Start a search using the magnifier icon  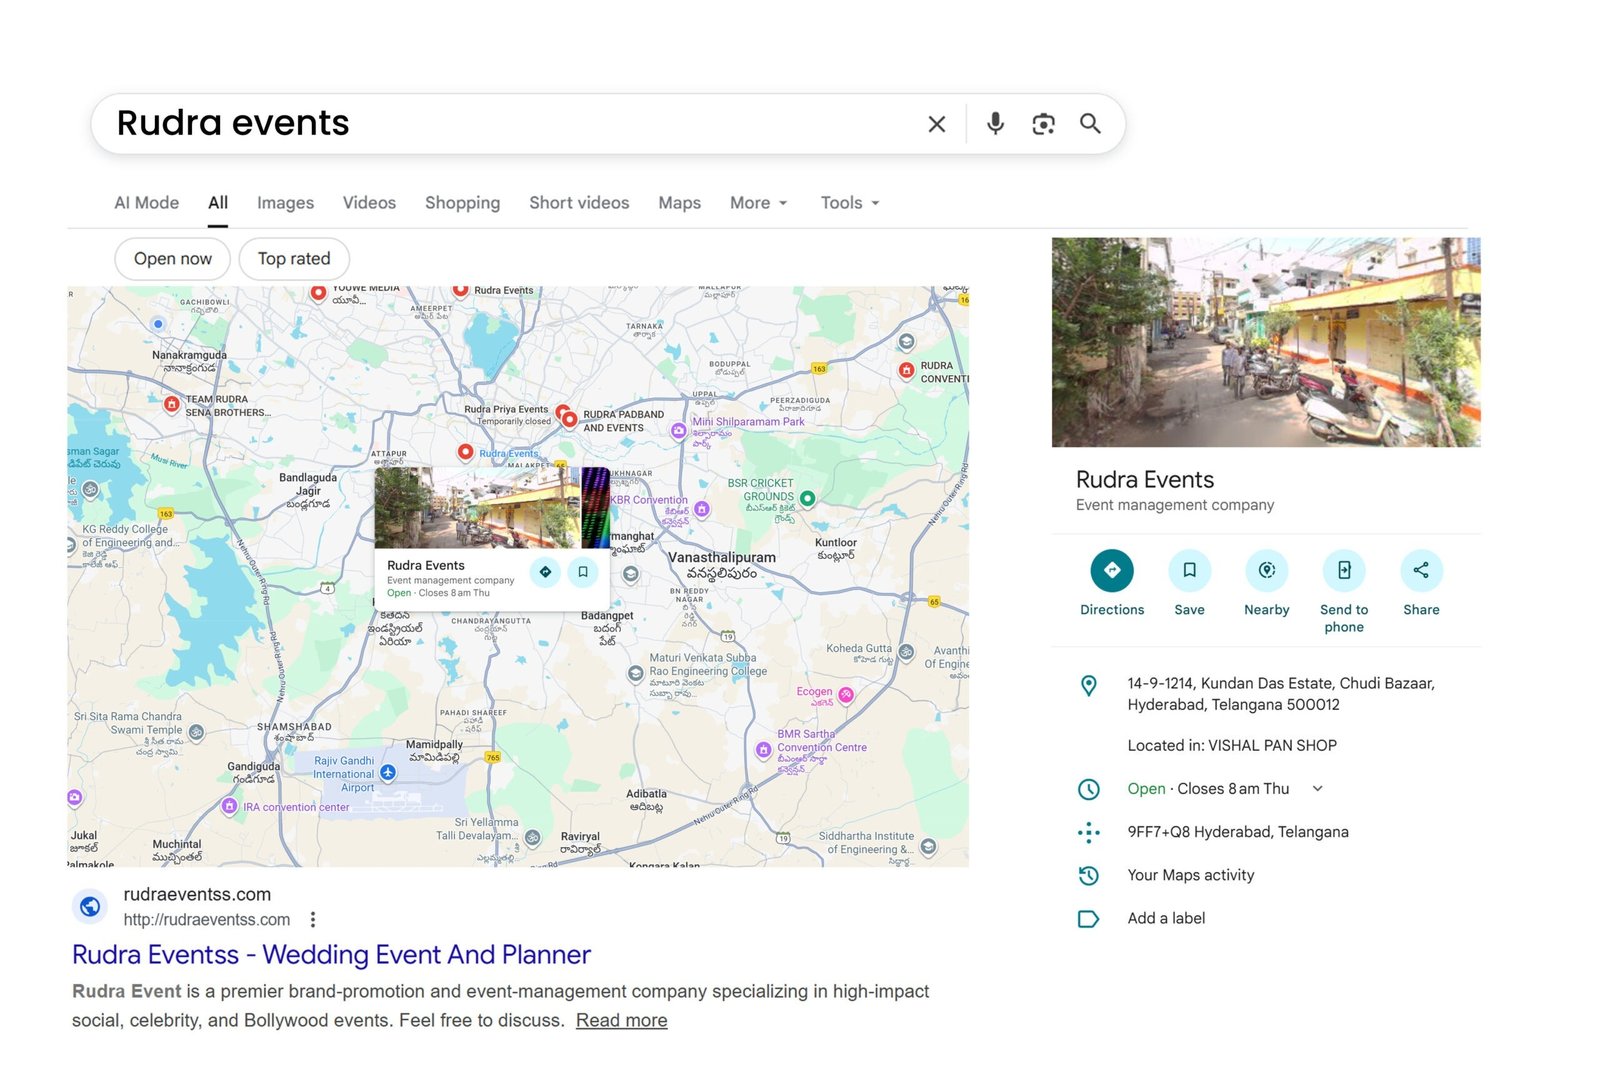click(1090, 124)
